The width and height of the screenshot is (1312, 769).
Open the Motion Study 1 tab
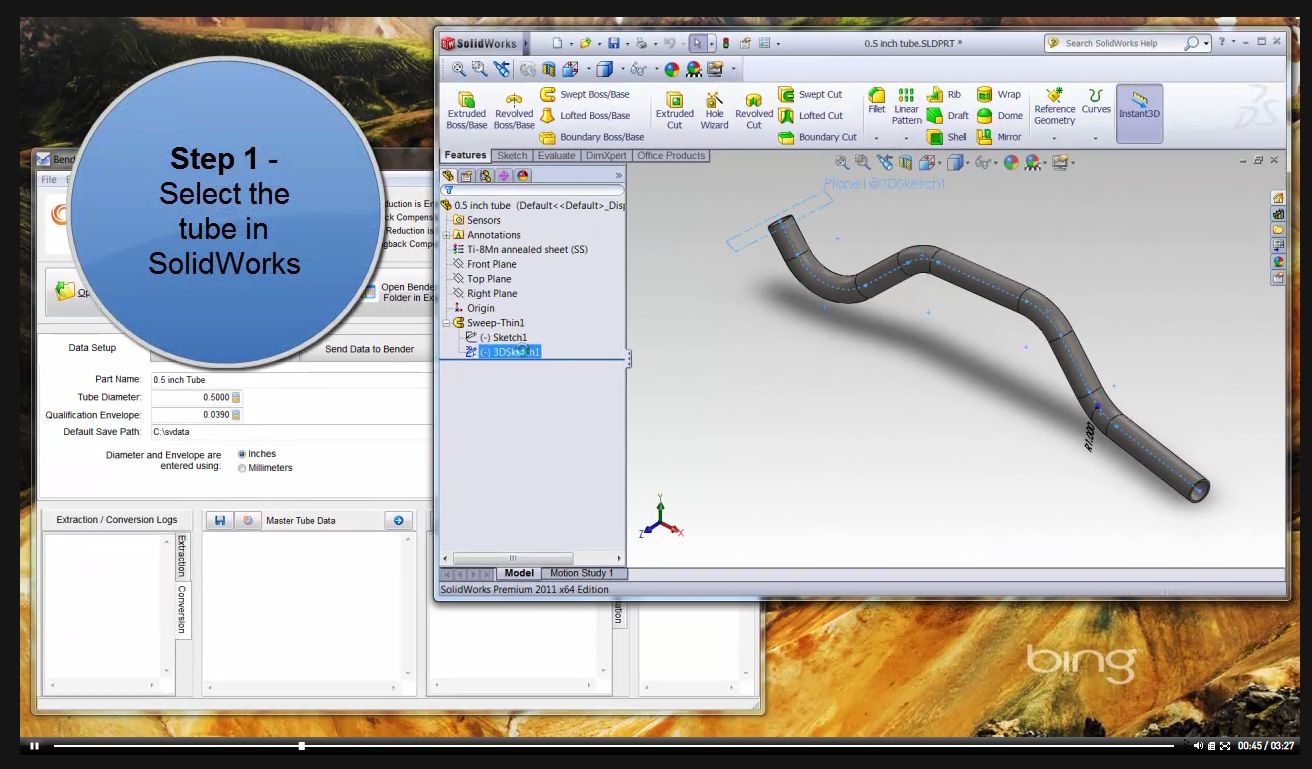[x=582, y=574]
